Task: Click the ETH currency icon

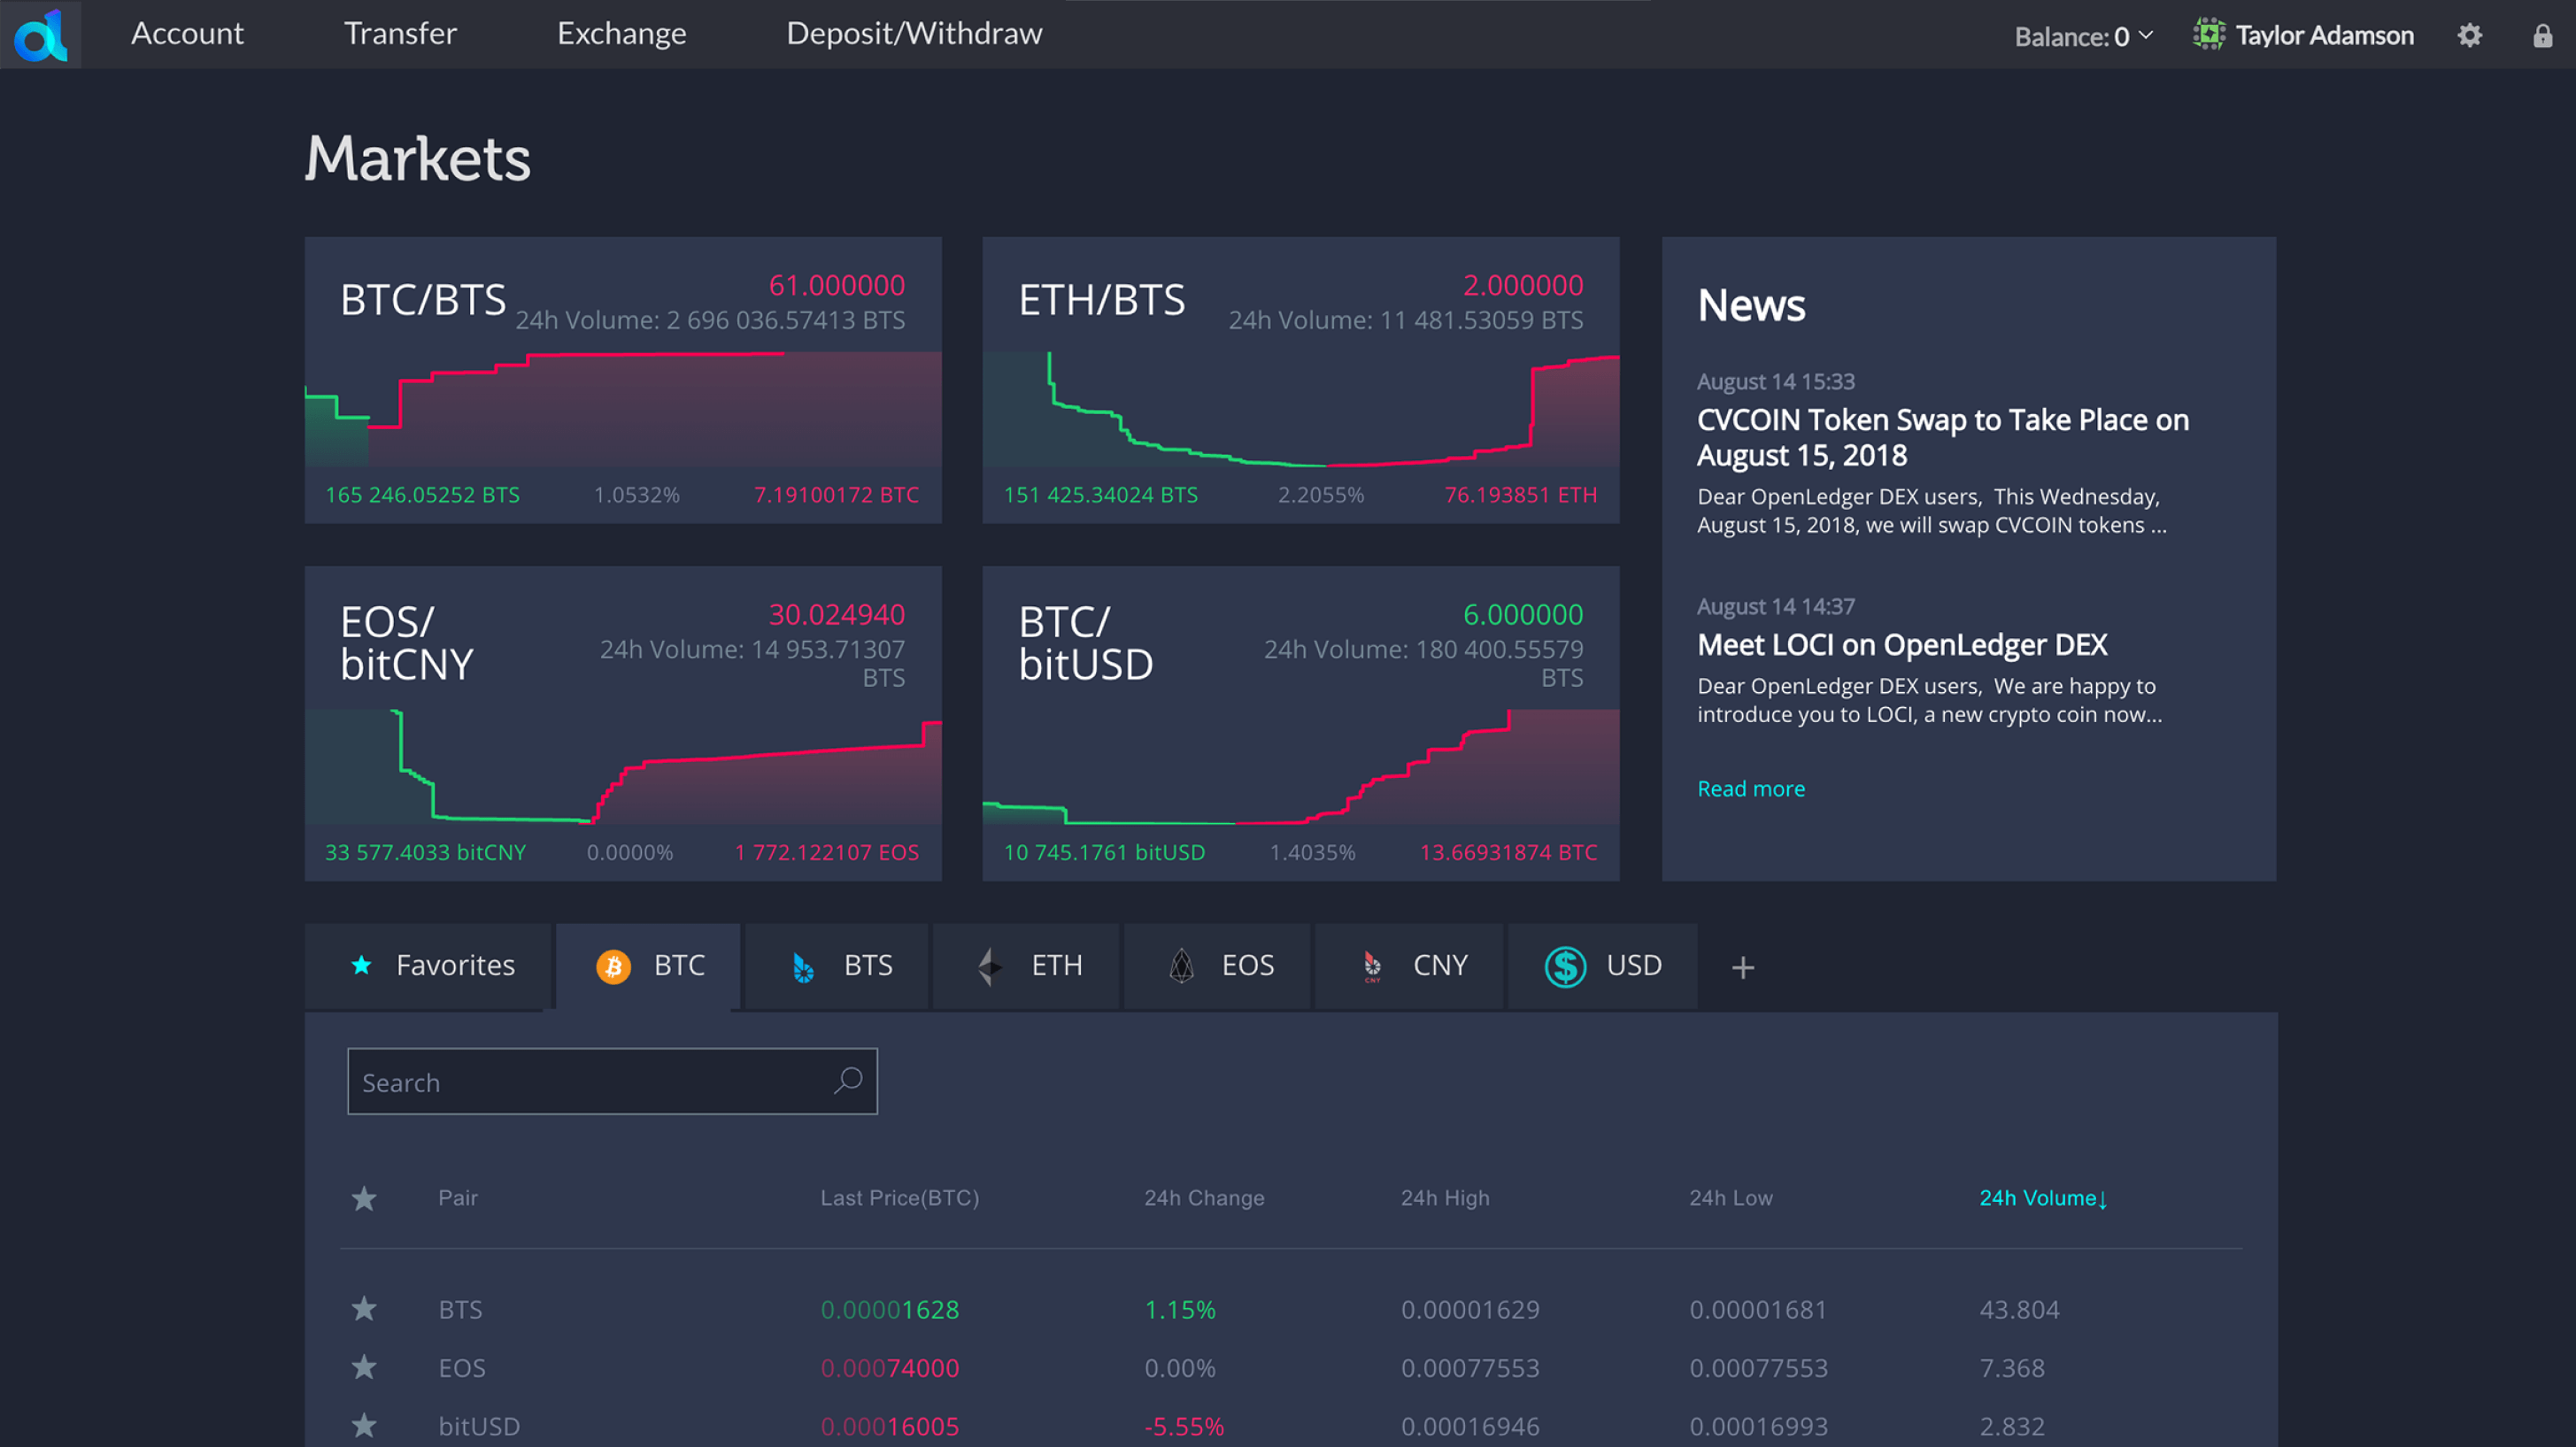Action: 991,965
